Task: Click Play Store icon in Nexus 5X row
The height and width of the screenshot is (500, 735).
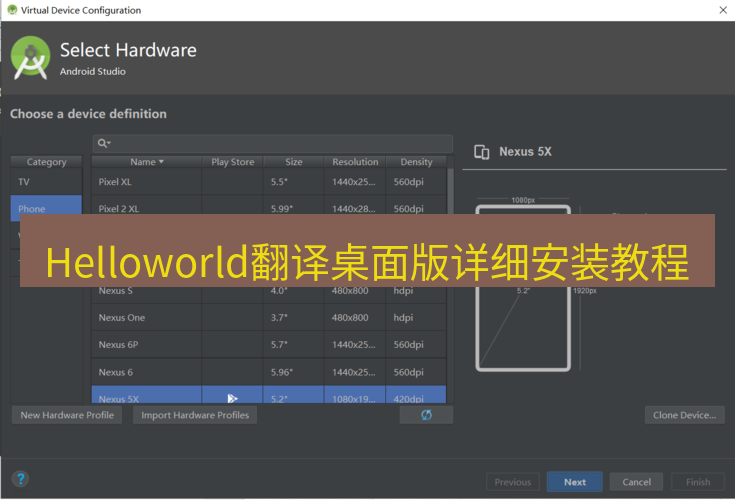Action: coord(232,398)
